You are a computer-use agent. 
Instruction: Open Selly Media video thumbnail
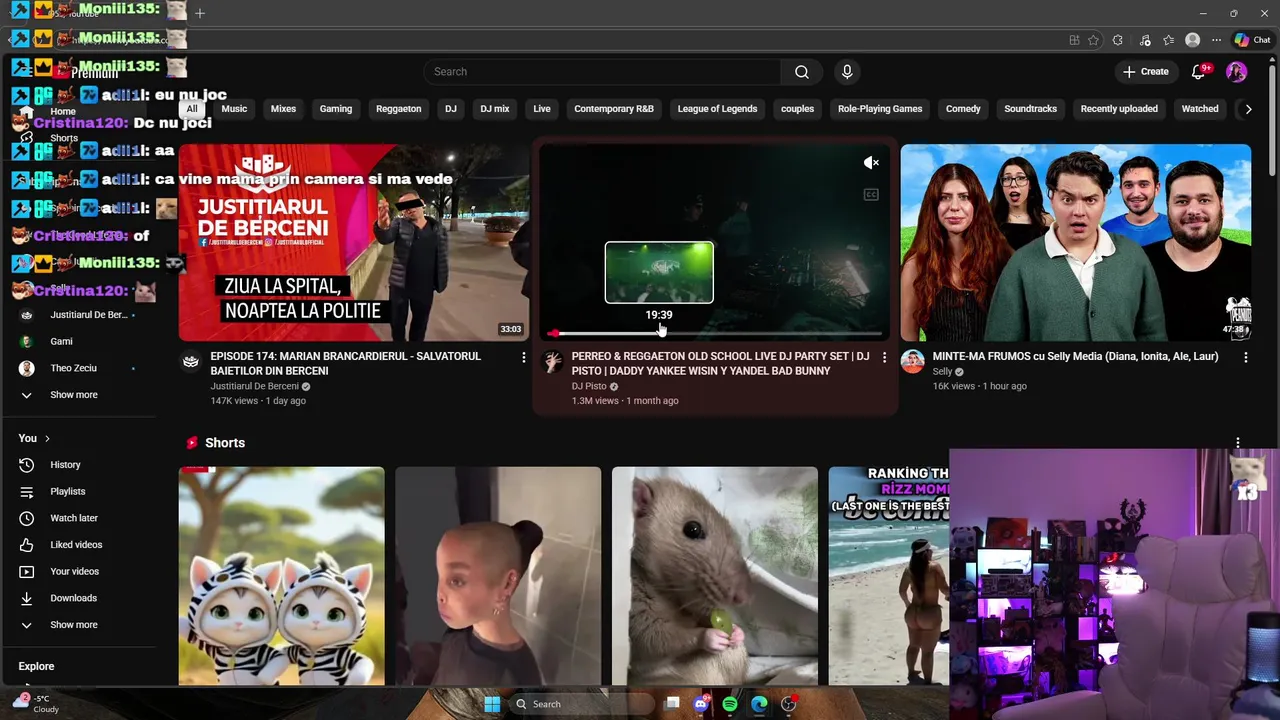click(1075, 243)
